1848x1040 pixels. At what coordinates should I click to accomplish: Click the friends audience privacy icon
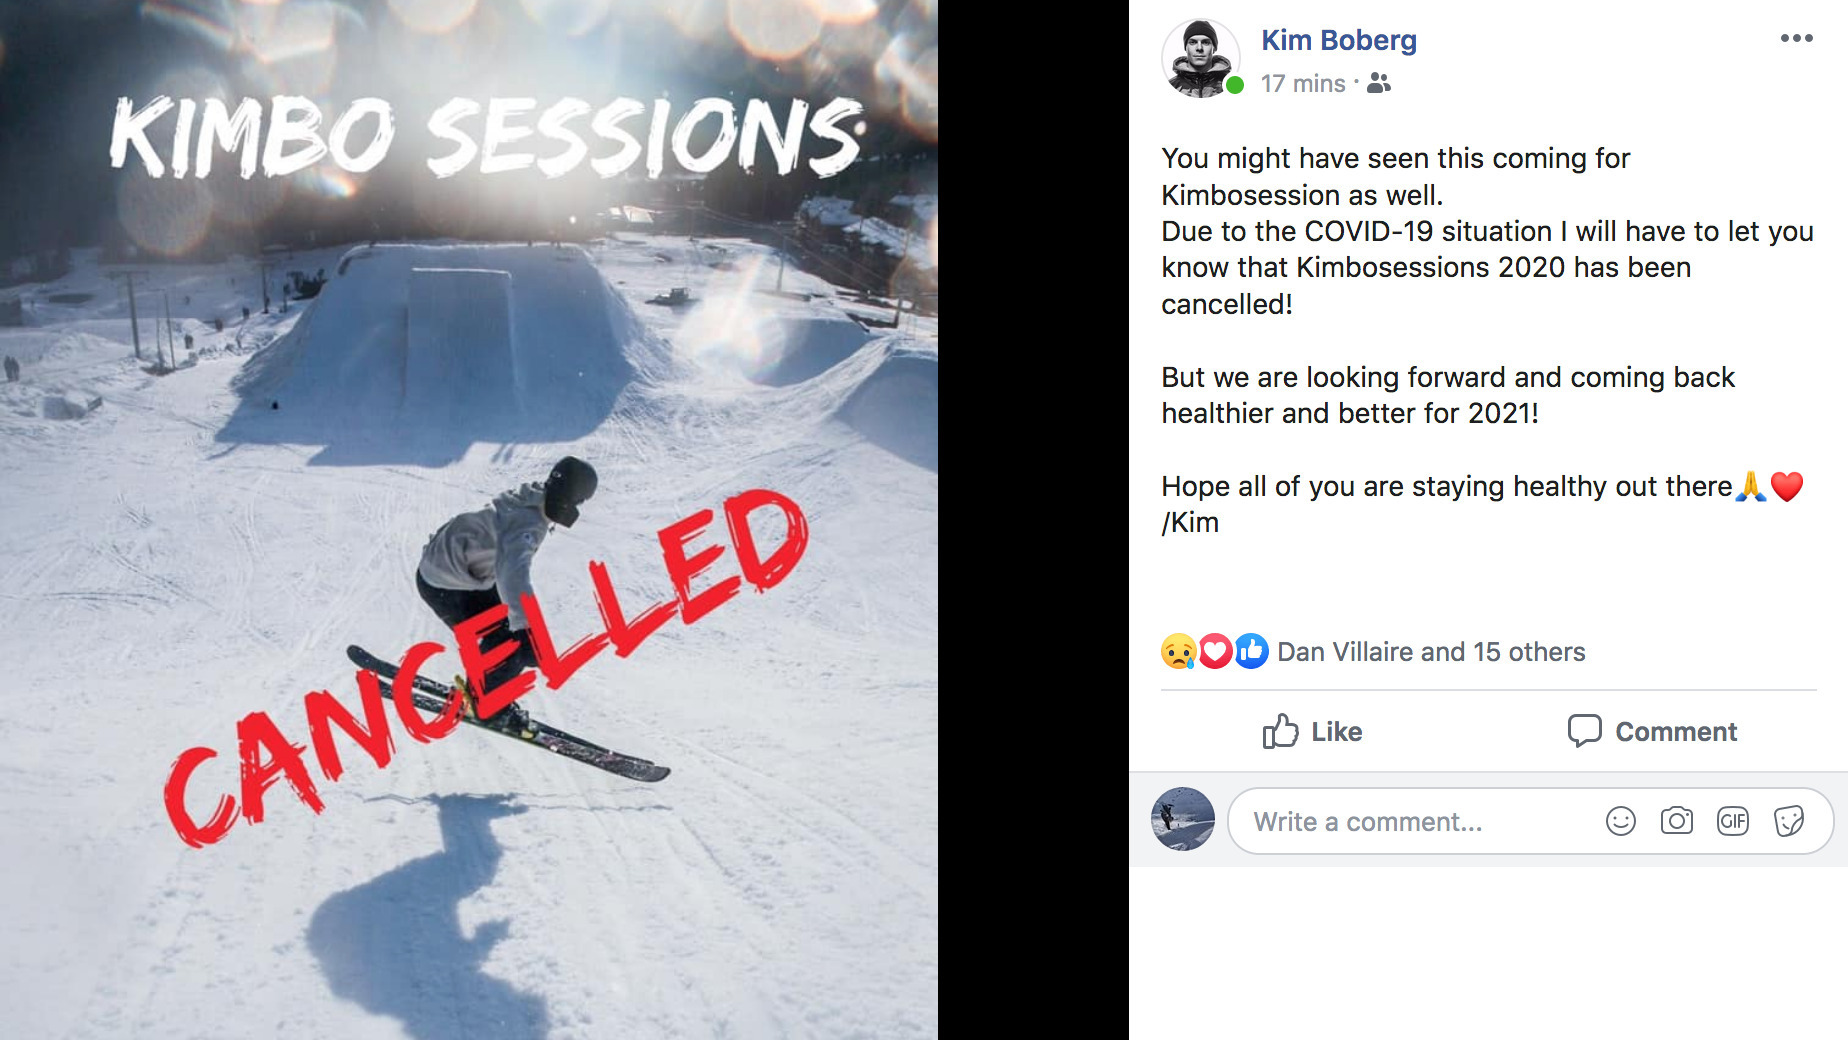tap(1379, 84)
